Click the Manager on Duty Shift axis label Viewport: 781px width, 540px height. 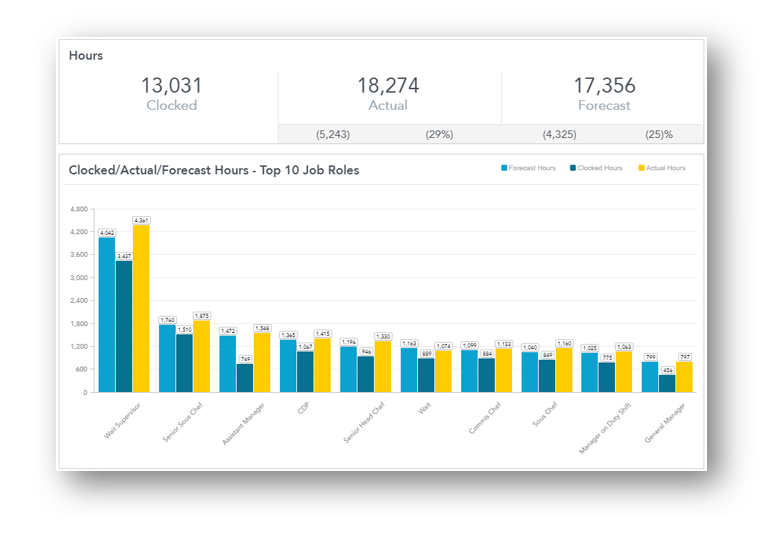603,429
